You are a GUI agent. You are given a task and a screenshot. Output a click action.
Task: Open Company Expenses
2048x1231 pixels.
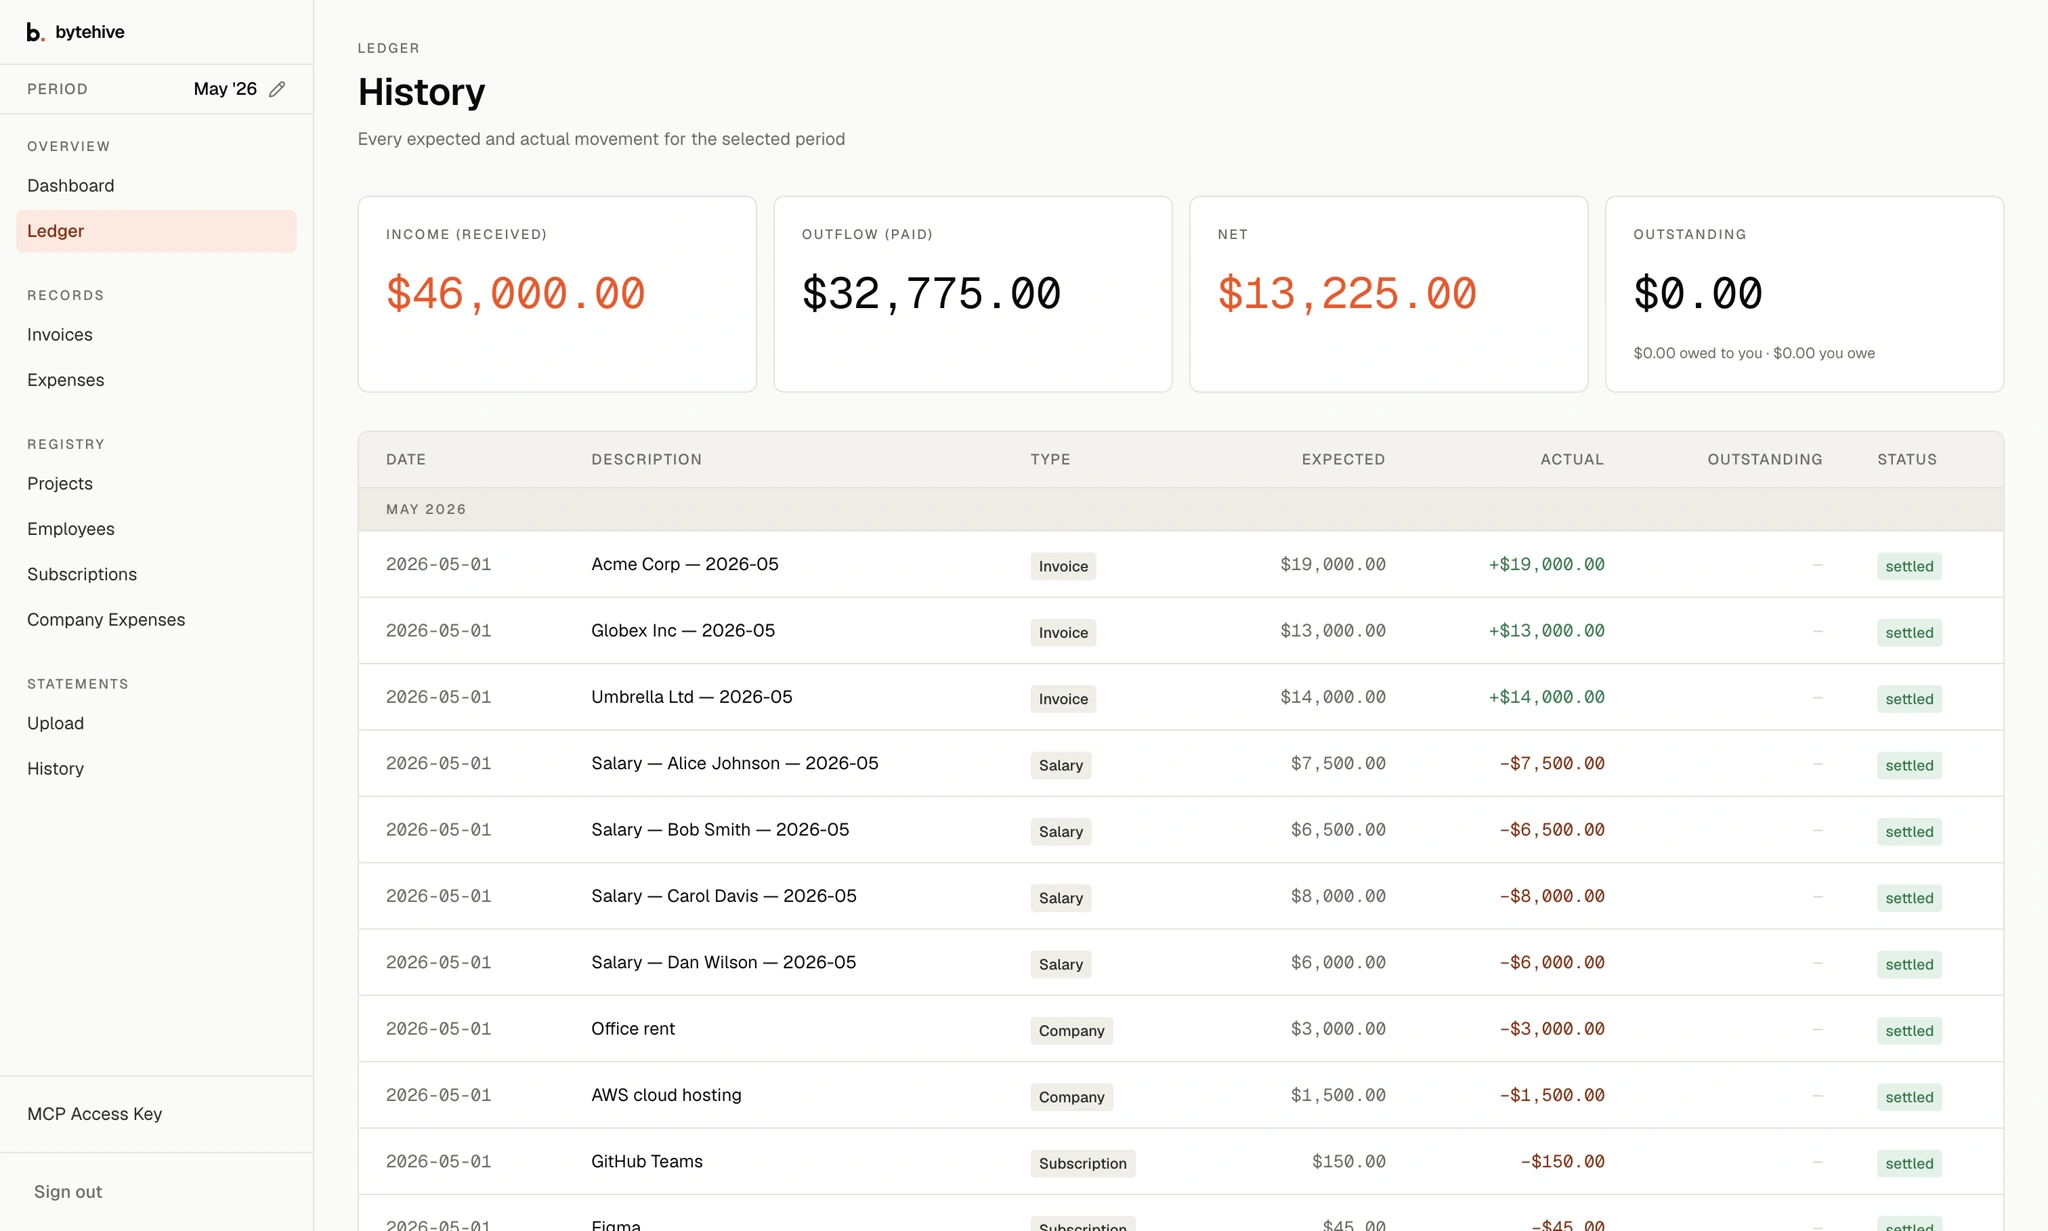(x=106, y=620)
